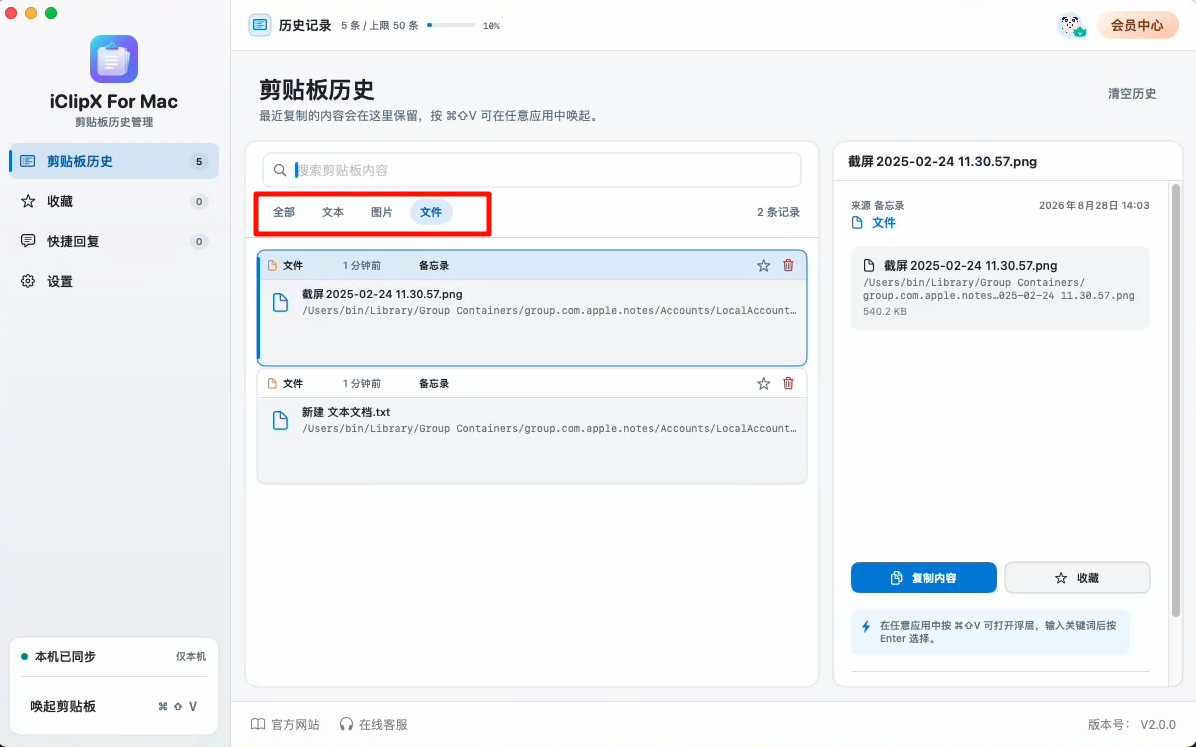Open the 快捷回复 sidebar section
The height and width of the screenshot is (747, 1196).
(x=114, y=241)
